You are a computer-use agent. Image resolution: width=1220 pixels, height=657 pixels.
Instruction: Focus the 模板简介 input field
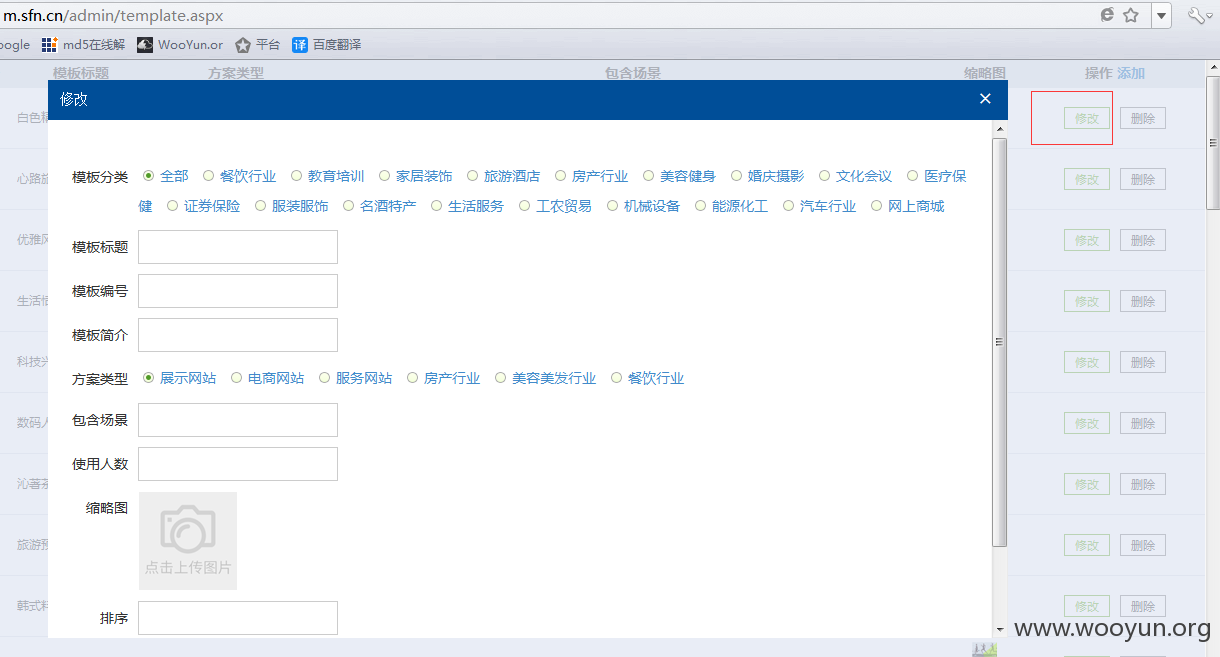(238, 335)
